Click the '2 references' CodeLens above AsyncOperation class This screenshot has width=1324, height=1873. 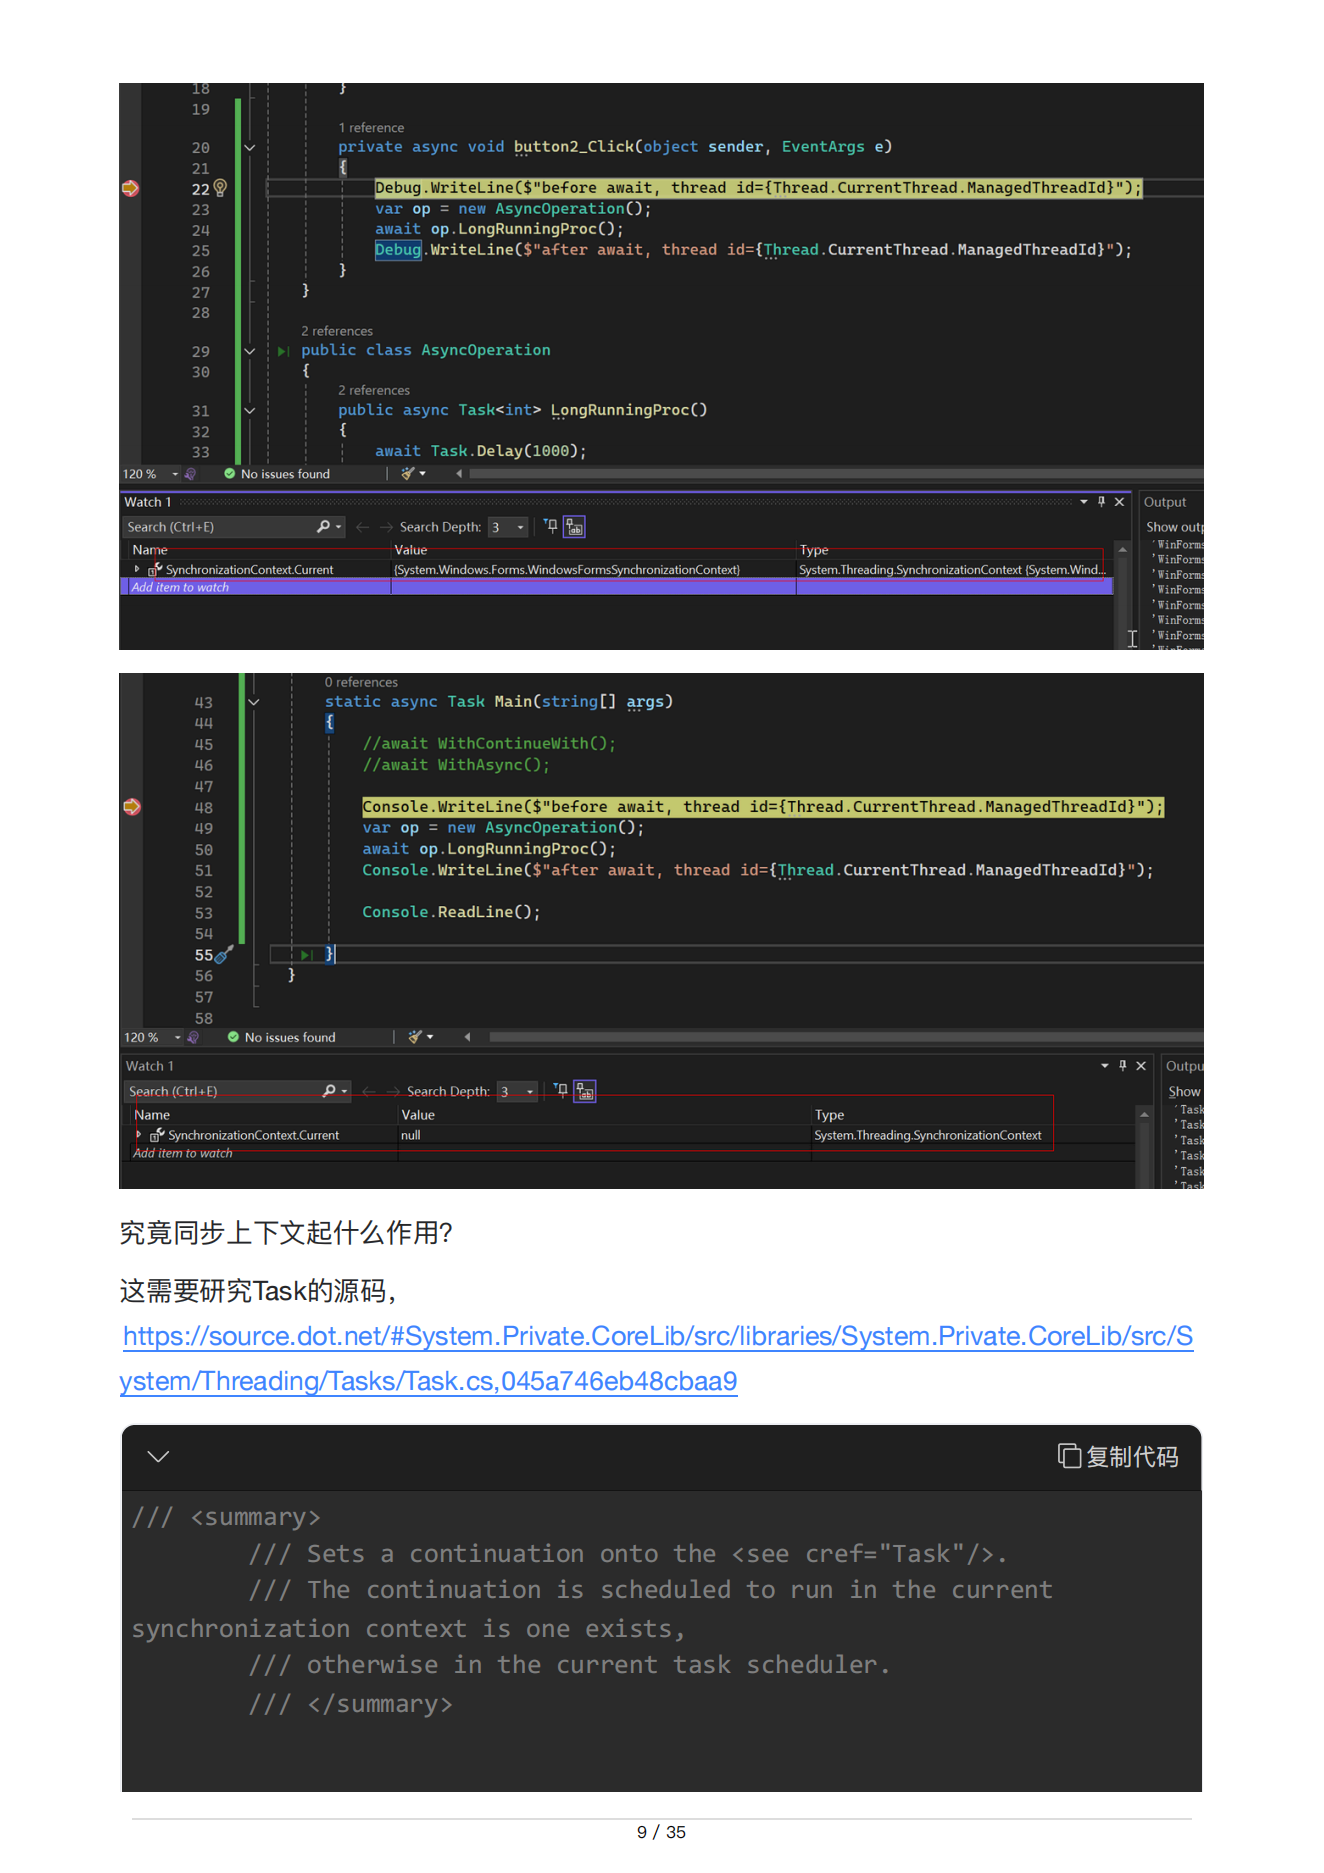click(337, 331)
